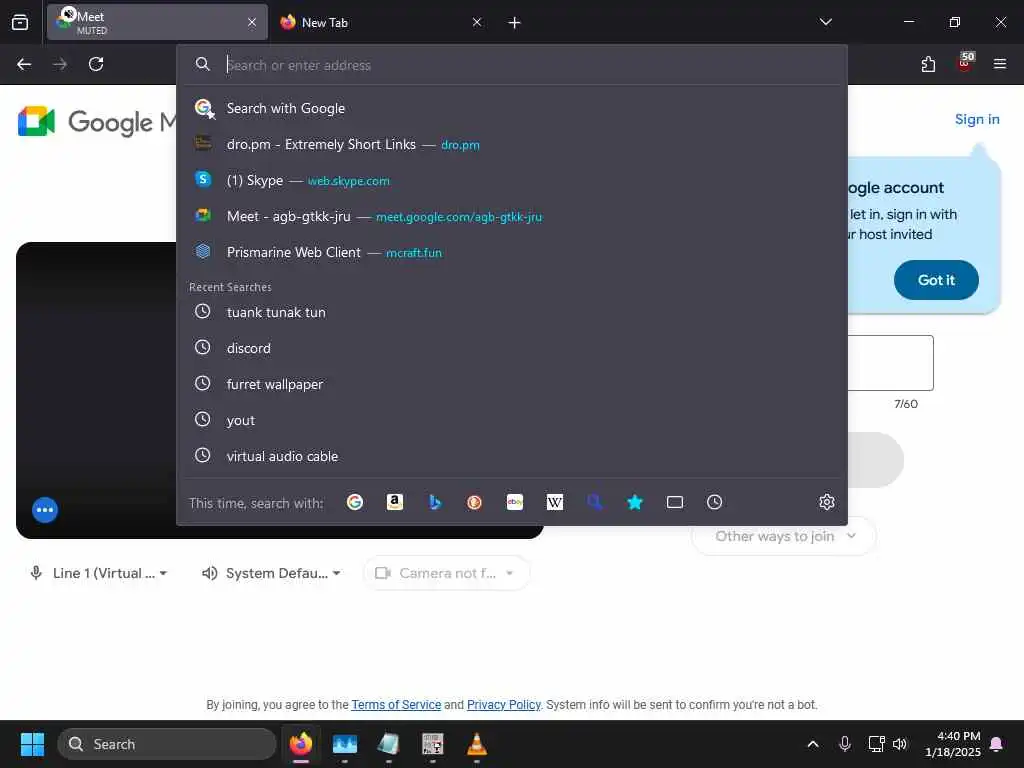The image size is (1024, 768).
Task: Click the tray microphone icon
Action: 844,744
